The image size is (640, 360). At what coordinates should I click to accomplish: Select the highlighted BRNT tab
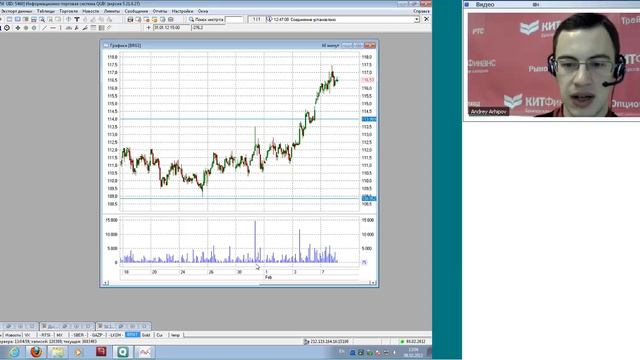(x=132, y=335)
